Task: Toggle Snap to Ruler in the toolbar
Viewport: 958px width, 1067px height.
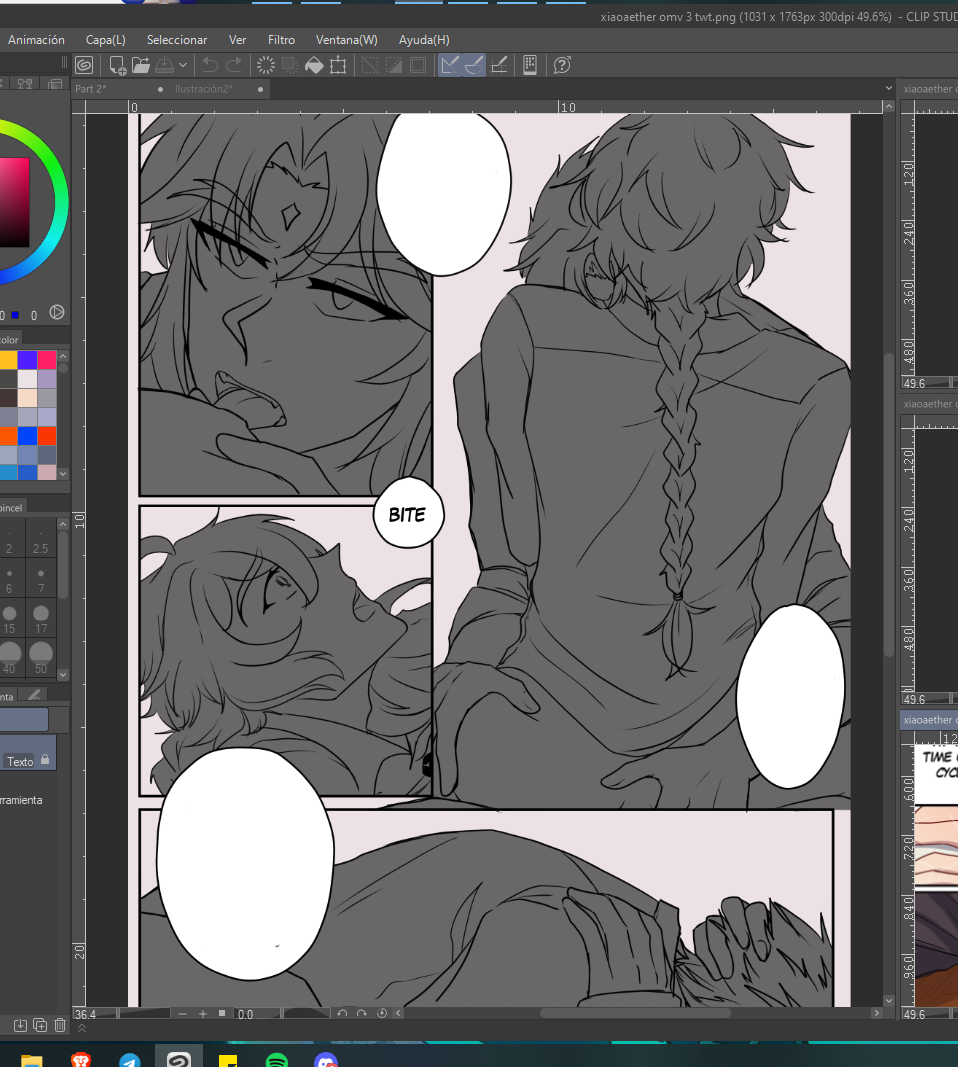Action: point(450,65)
